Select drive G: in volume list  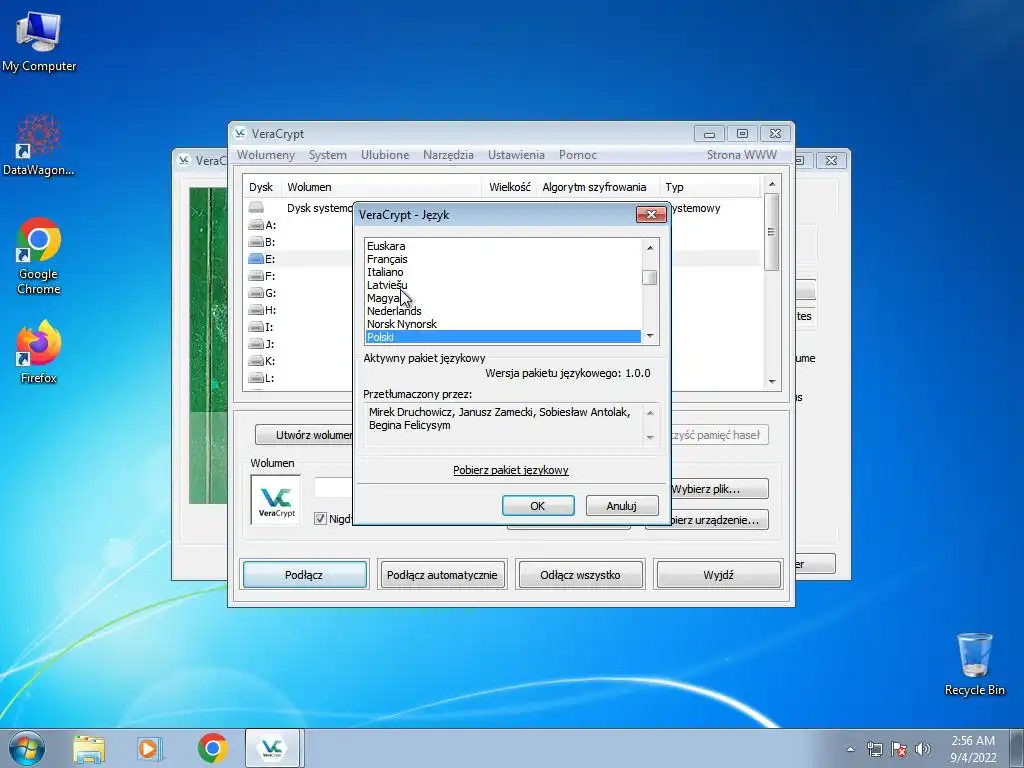[x=262, y=293]
